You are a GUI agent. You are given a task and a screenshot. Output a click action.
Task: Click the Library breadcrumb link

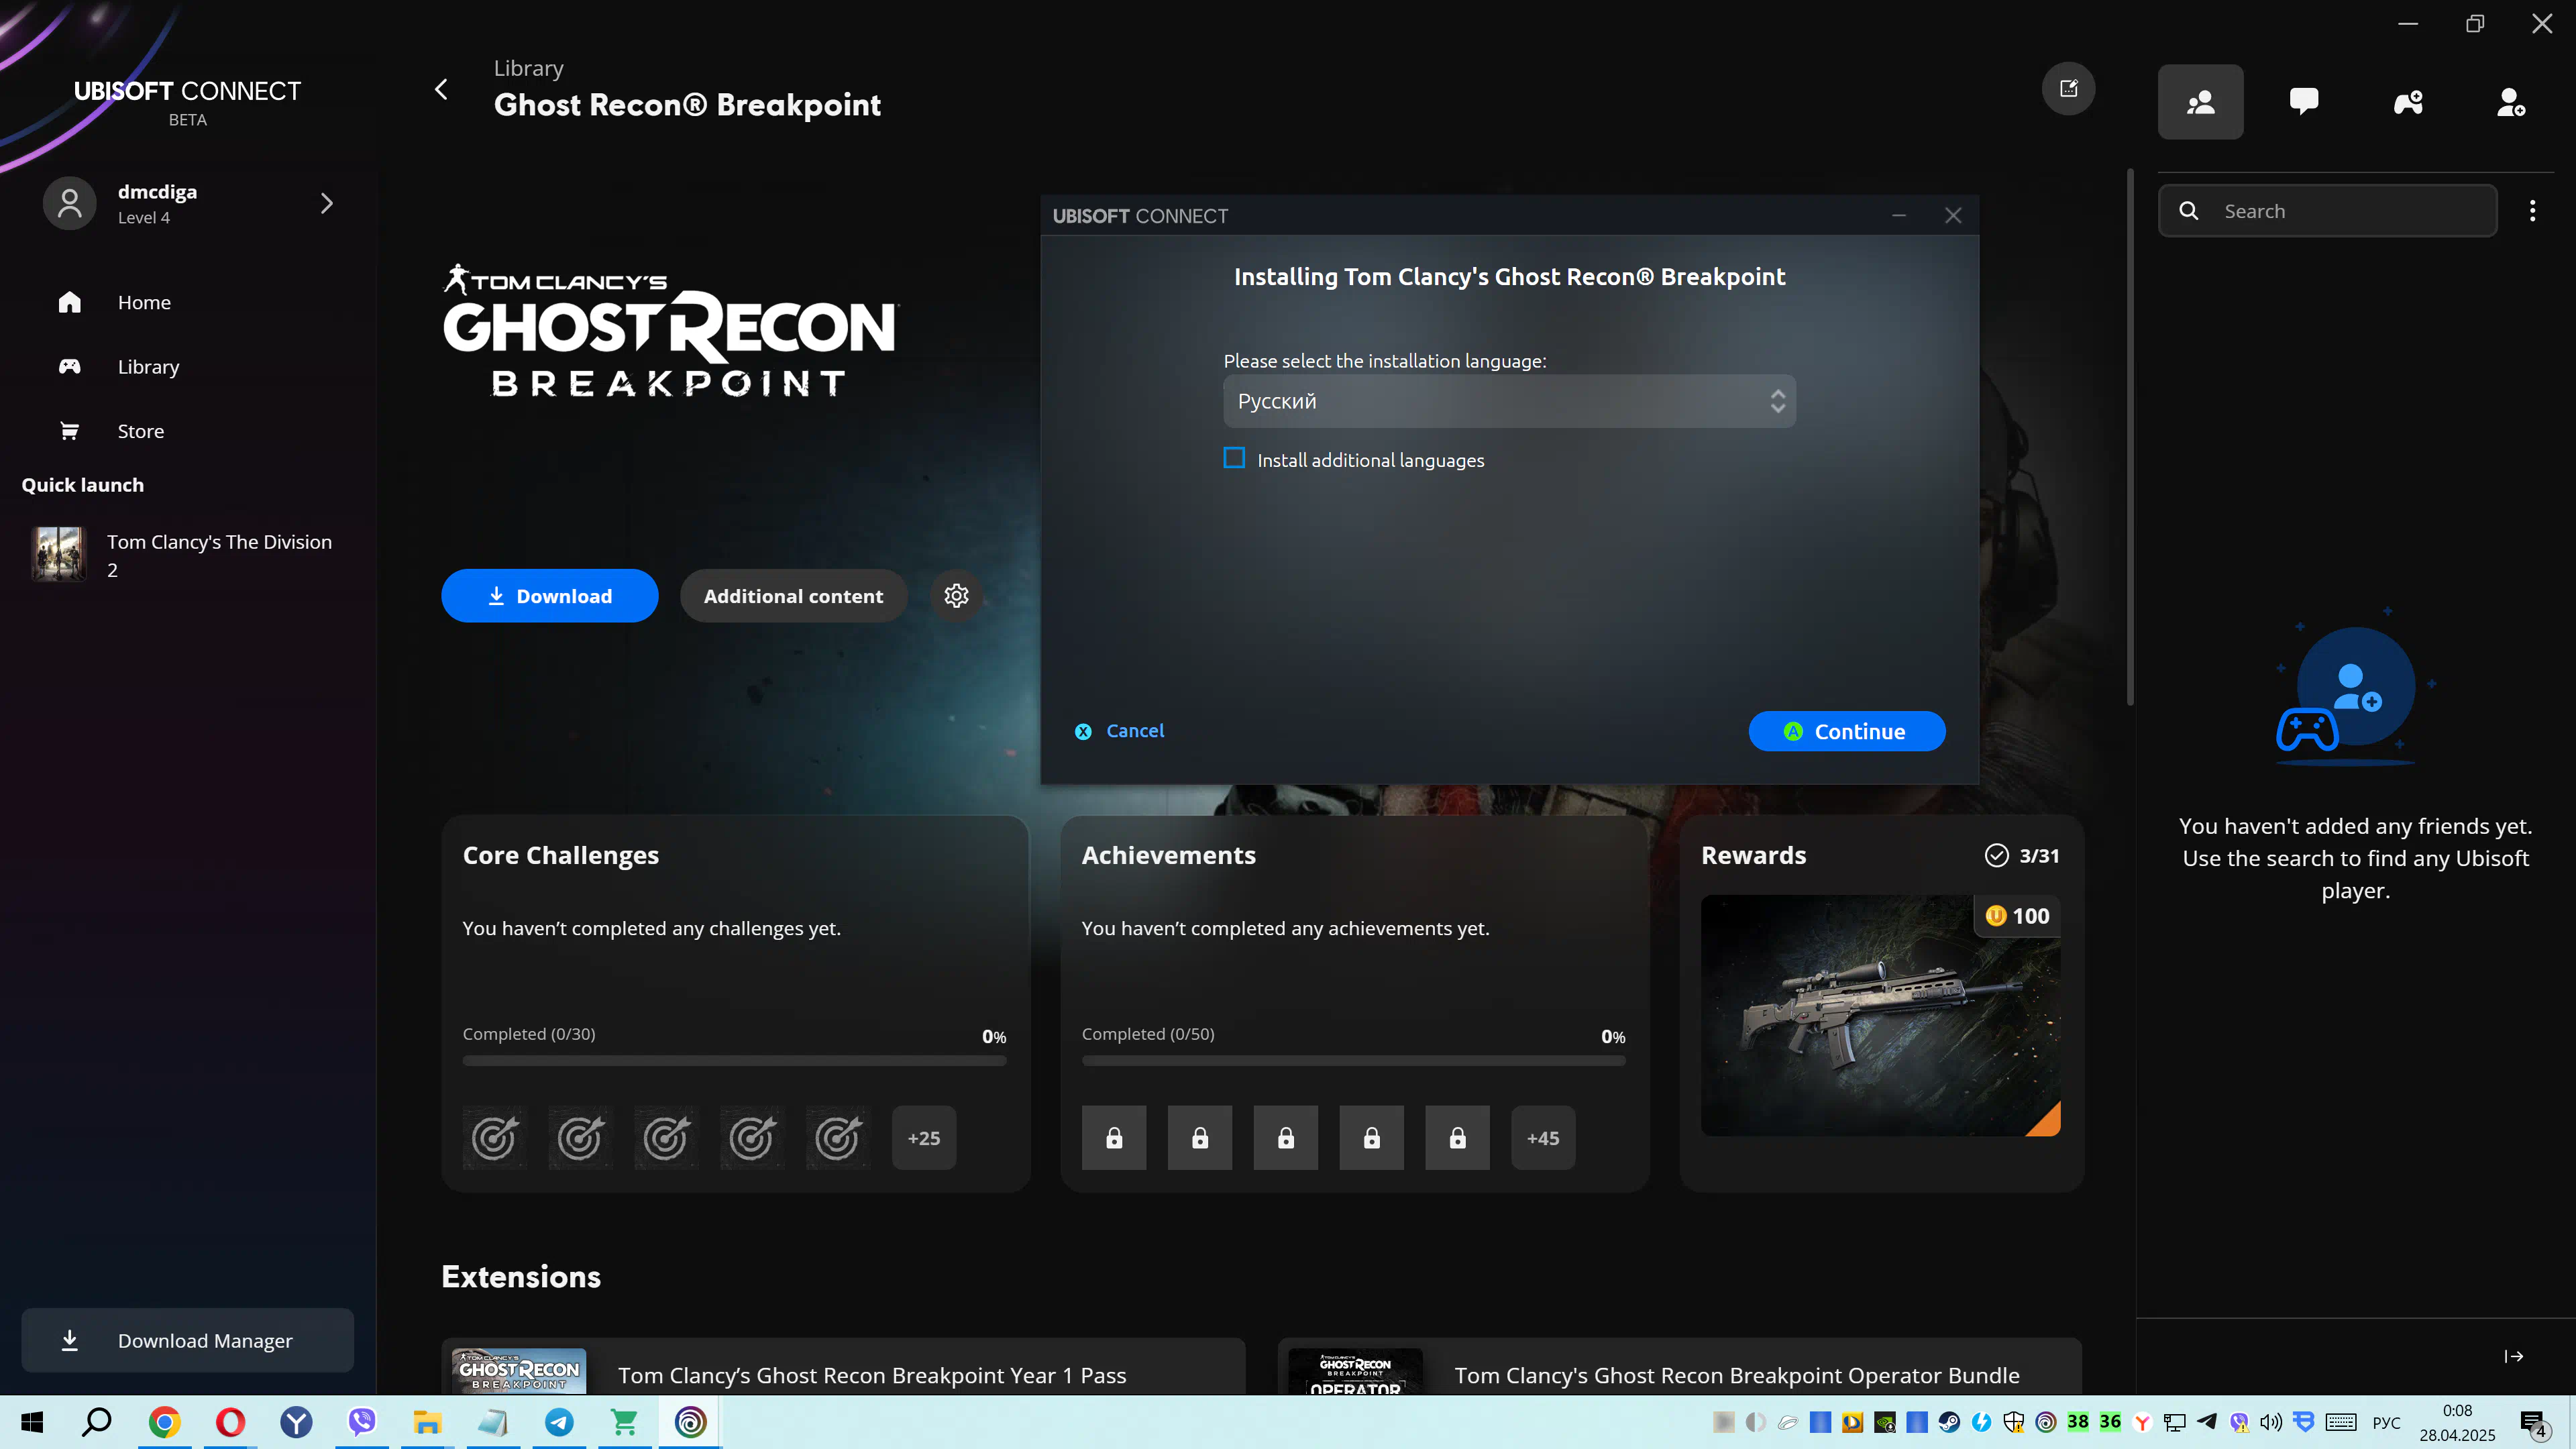528,68
